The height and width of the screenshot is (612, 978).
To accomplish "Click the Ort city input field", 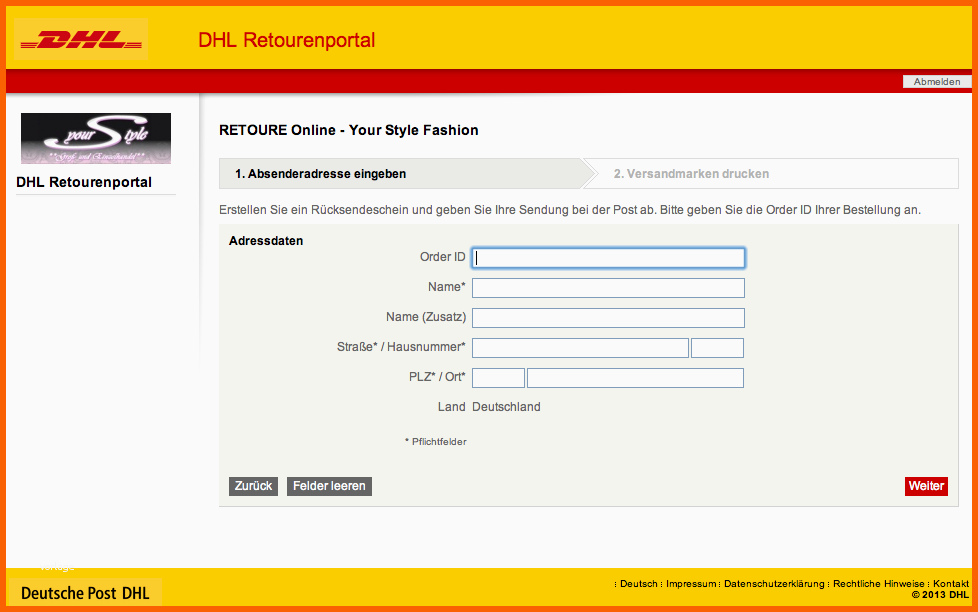I will click(636, 377).
